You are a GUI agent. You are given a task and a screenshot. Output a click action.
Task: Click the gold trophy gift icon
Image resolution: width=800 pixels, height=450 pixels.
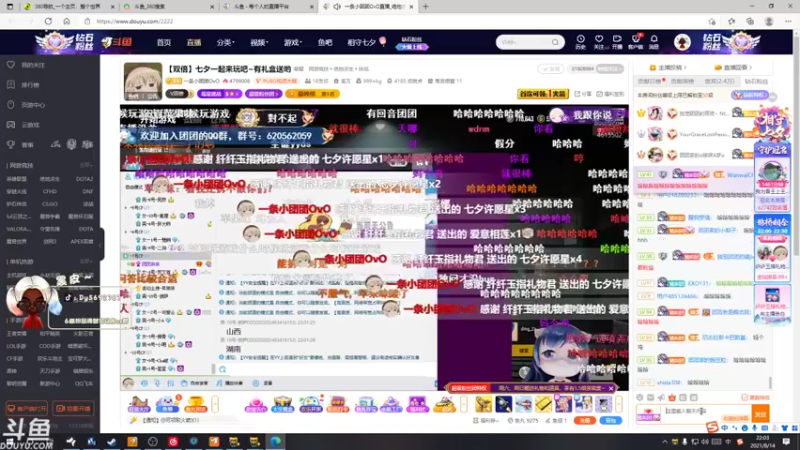point(195,404)
